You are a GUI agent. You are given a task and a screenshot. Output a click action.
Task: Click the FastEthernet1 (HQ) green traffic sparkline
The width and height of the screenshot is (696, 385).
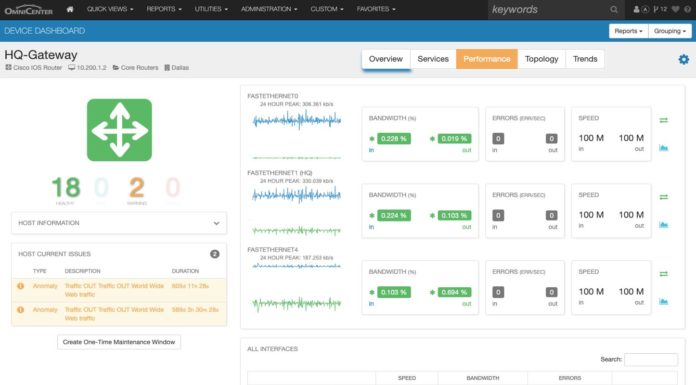pos(297,230)
